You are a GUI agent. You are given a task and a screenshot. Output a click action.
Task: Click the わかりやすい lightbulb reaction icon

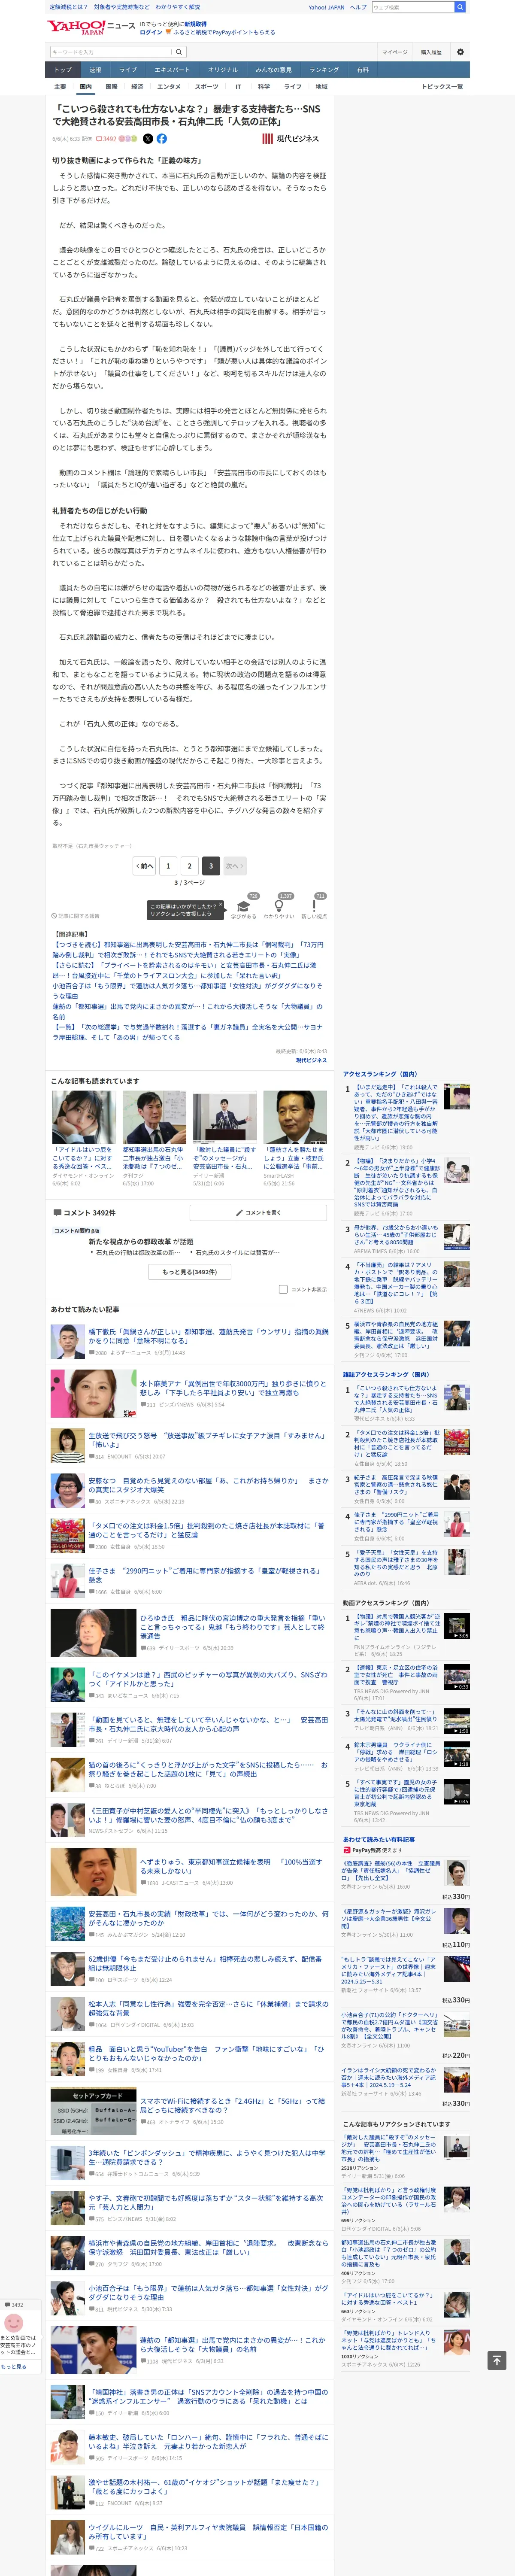coord(279,905)
